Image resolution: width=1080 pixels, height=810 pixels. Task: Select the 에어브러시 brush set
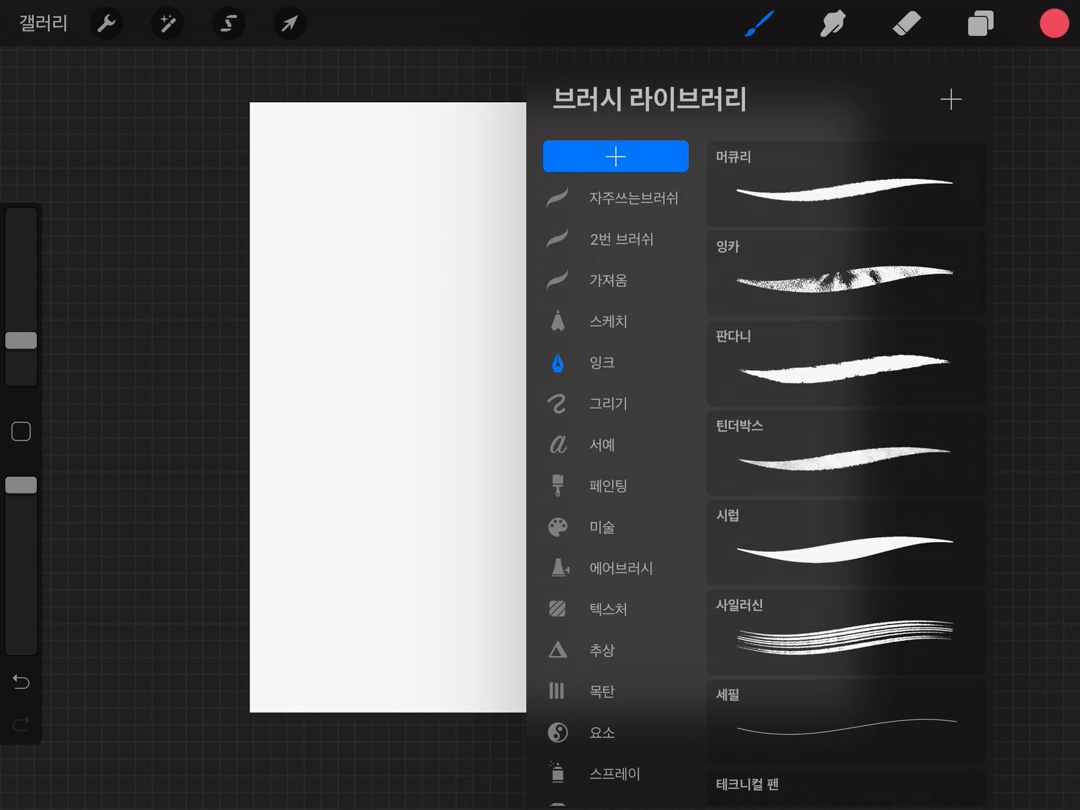click(620, 568)
